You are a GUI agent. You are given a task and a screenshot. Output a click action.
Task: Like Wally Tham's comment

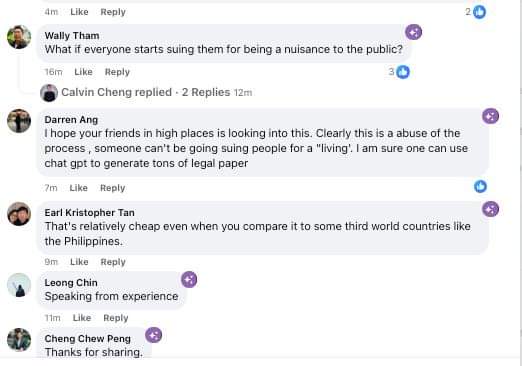[83, 72]
